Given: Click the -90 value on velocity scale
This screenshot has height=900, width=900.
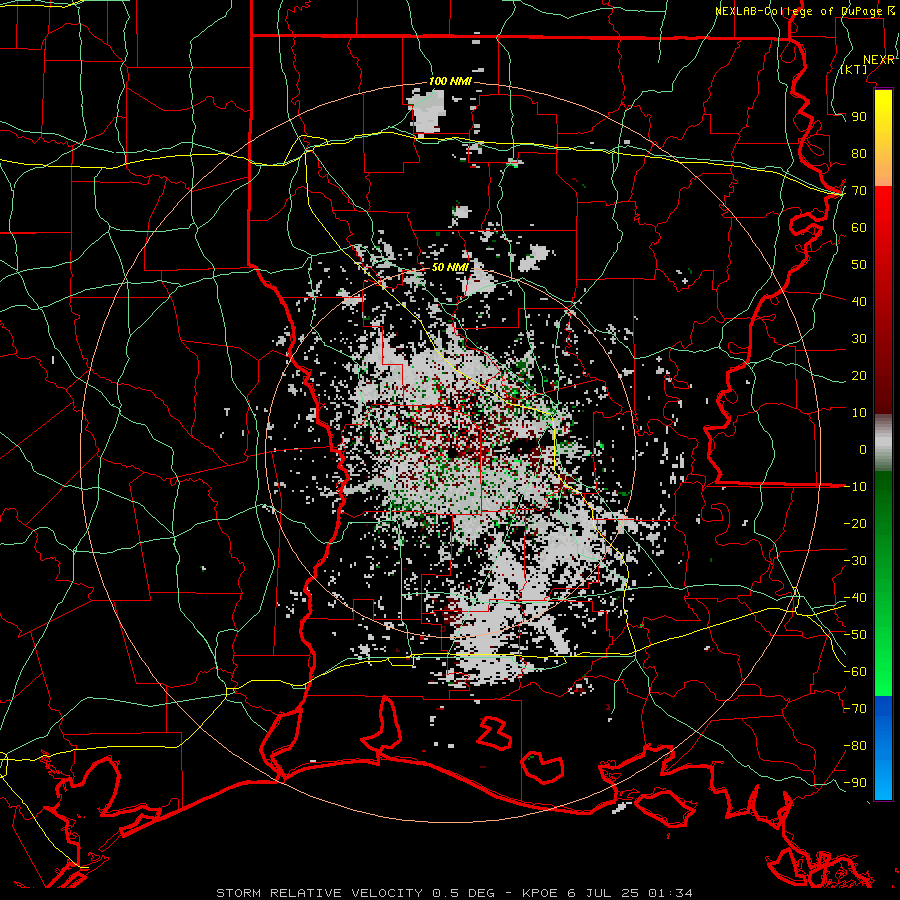Looking at the screenshot, I should (x=855, y=783).
